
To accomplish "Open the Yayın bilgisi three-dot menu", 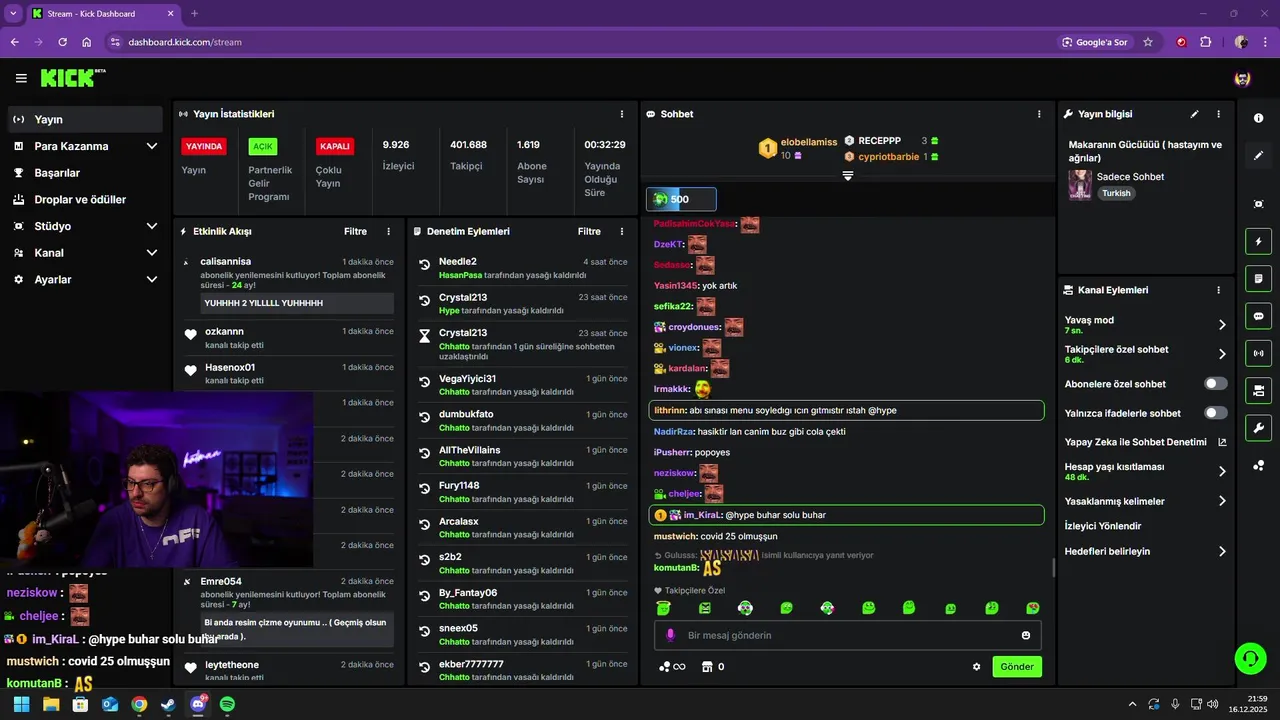I will pos(1218,114).
